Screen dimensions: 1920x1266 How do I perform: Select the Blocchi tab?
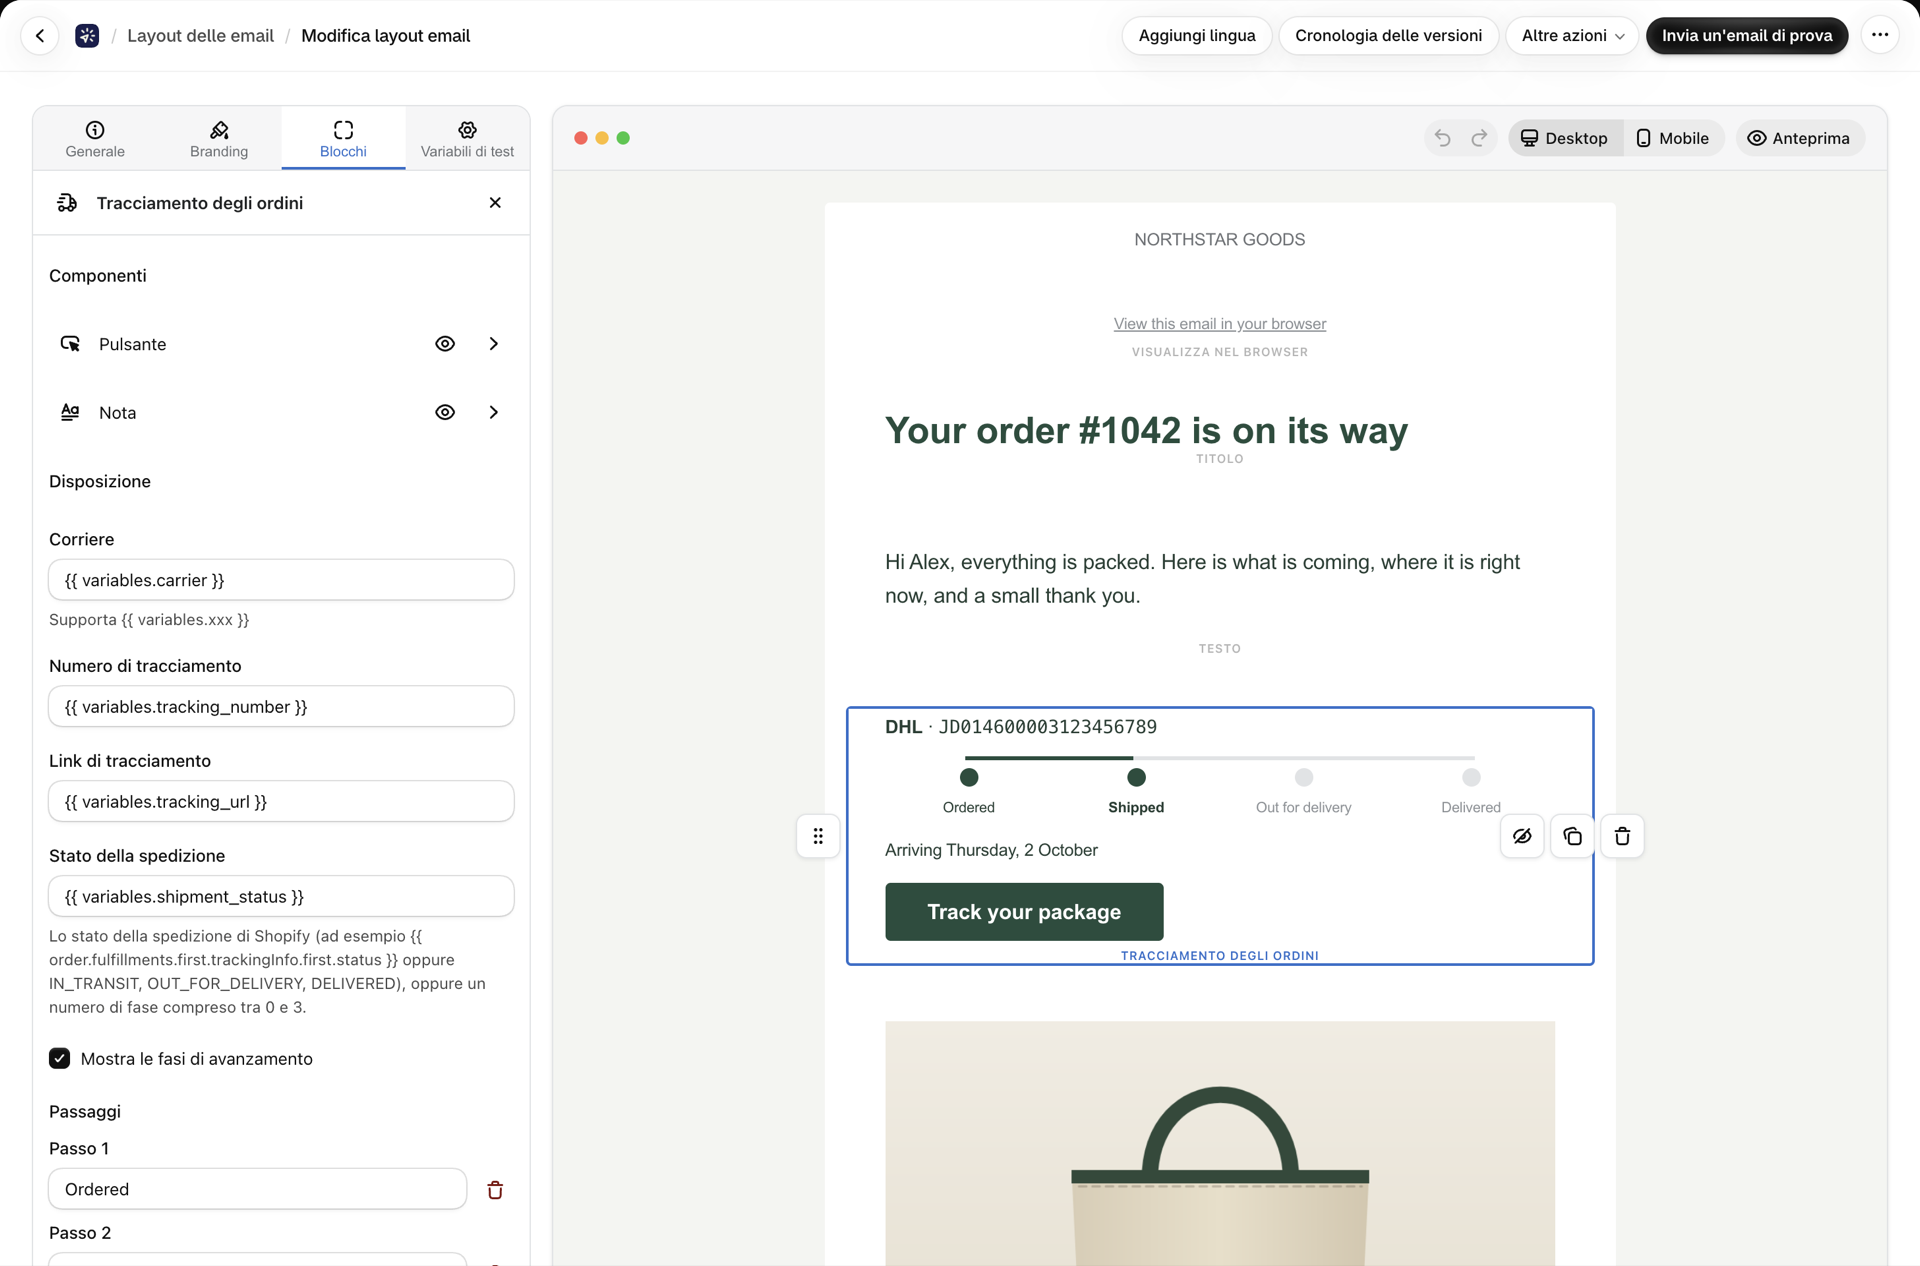click(343, 138)
